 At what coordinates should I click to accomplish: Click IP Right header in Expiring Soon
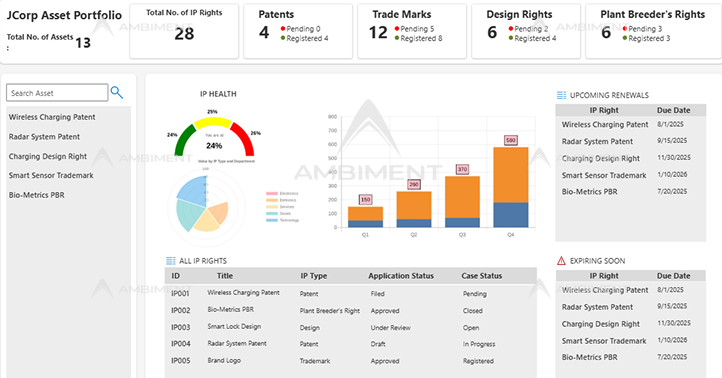point(604,276)
